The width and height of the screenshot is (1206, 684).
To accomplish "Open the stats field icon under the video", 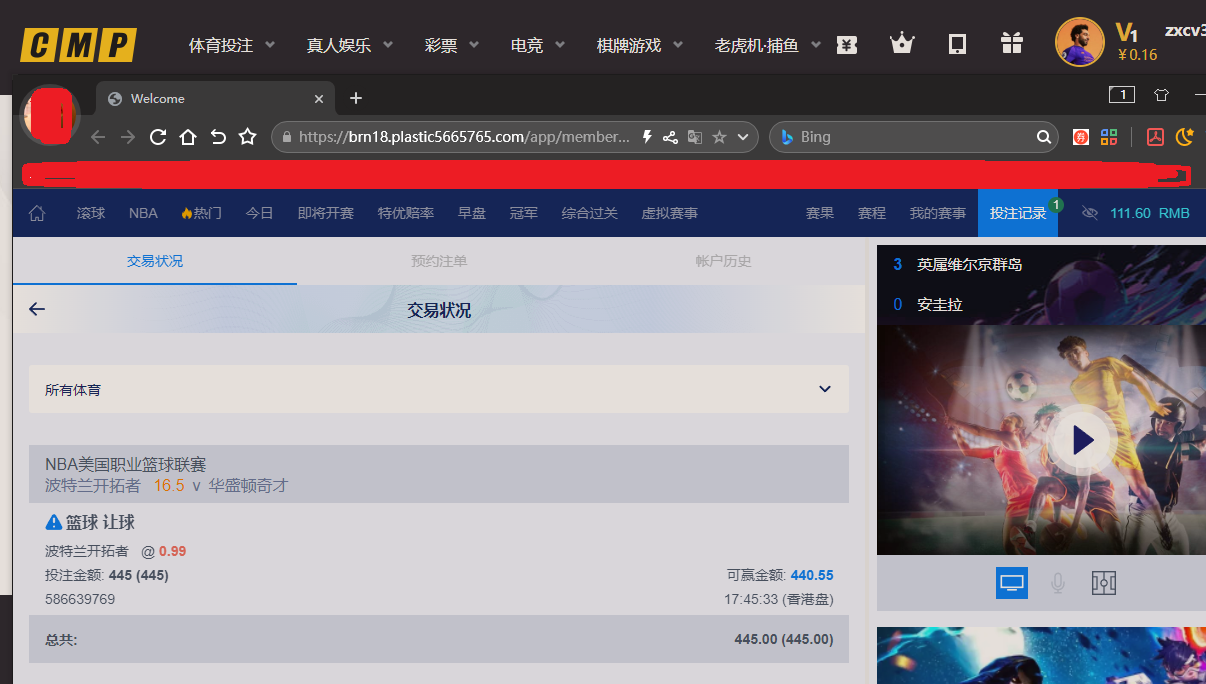I will coord(1103,583).
